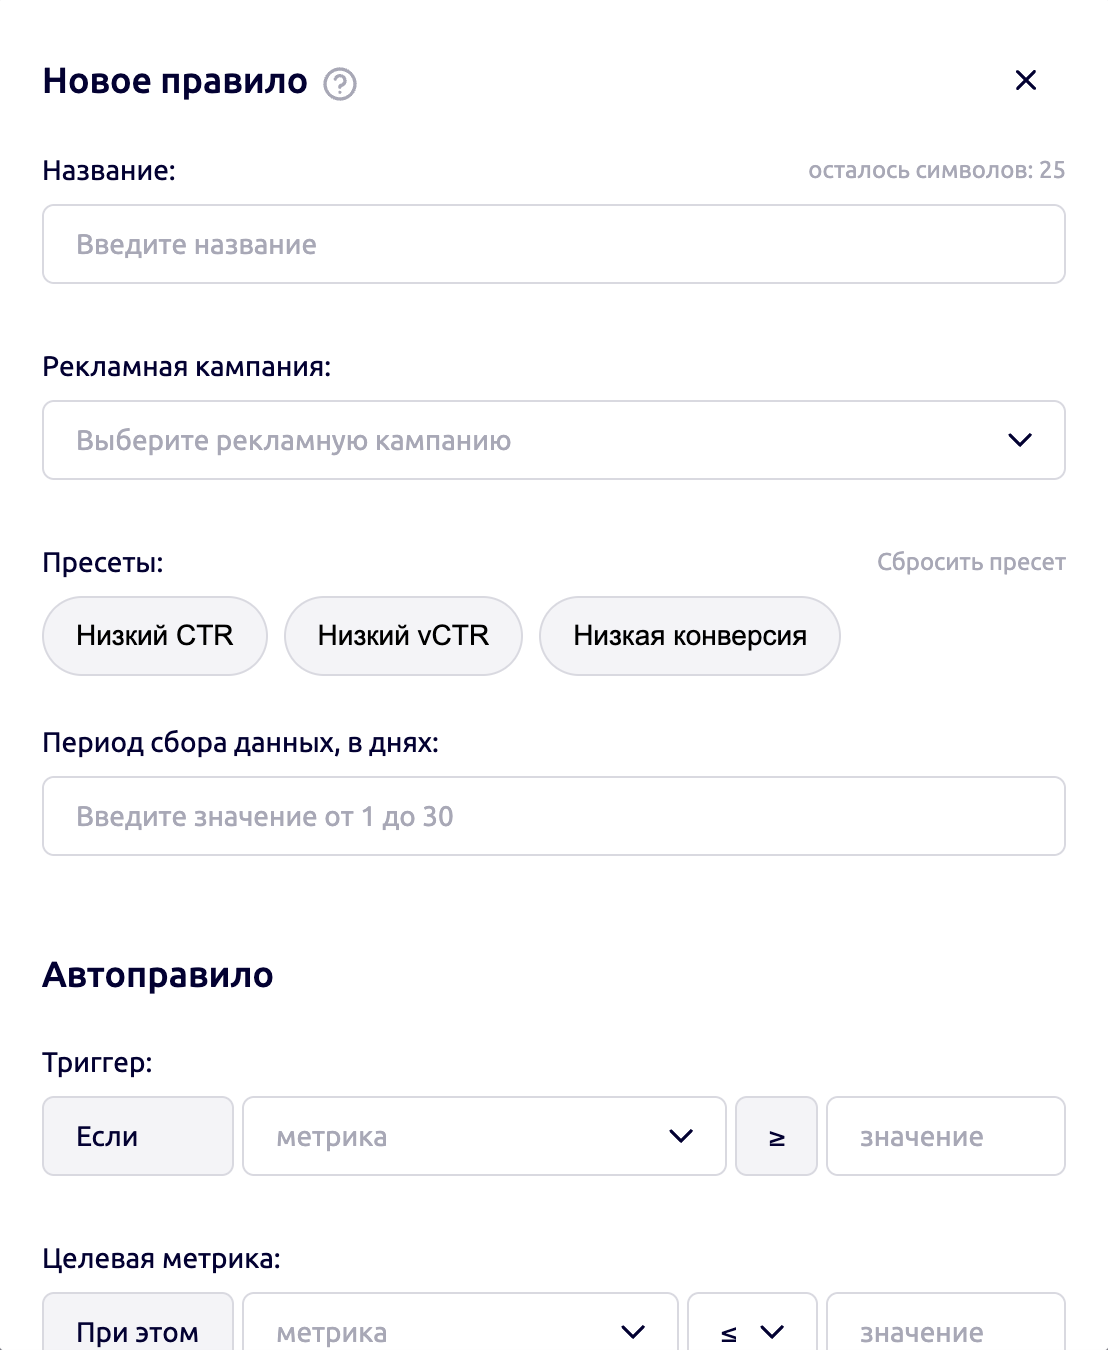1108x1350 pixels.
Task: Click the Введите название input field
Action: click(553, 244)
